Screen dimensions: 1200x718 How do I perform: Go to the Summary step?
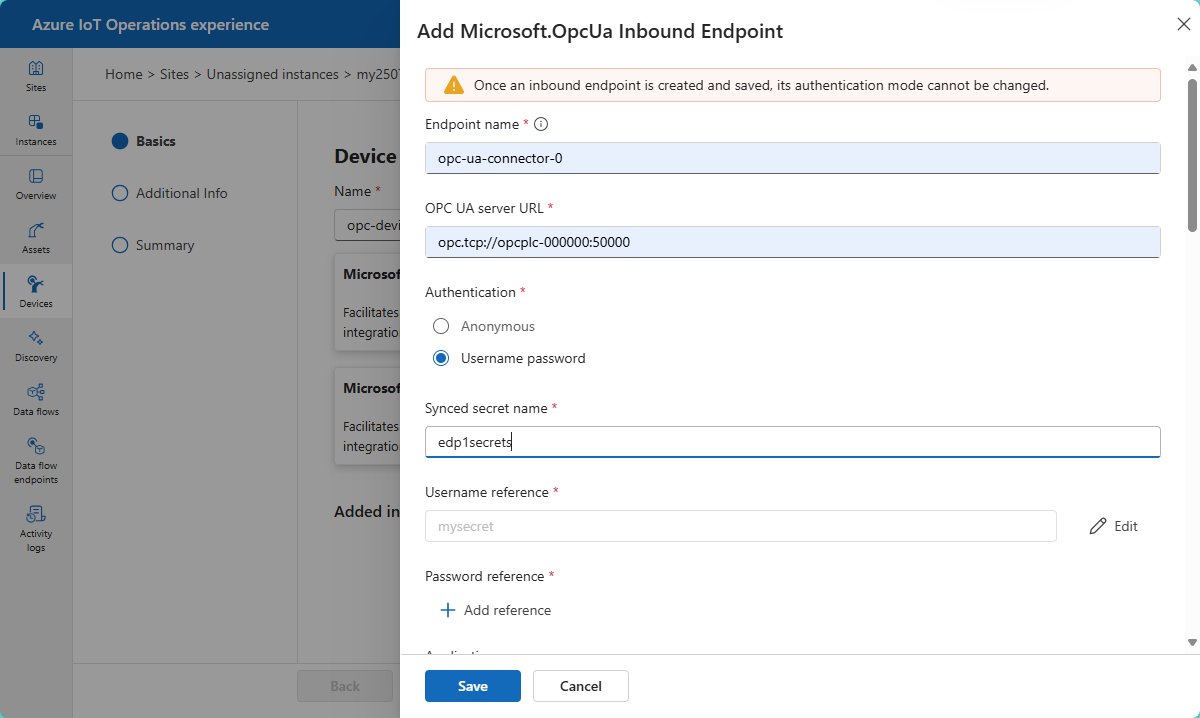coord(164,245)
